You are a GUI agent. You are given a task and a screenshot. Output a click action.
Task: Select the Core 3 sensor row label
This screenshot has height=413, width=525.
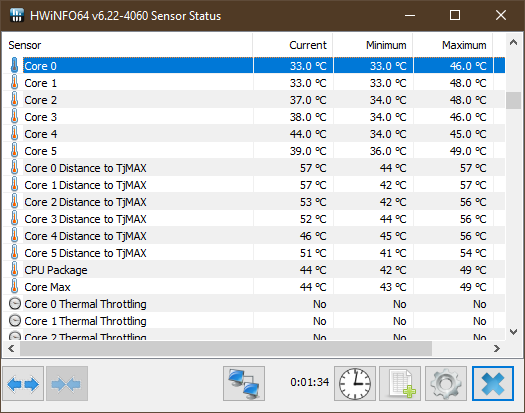(41, 117)
